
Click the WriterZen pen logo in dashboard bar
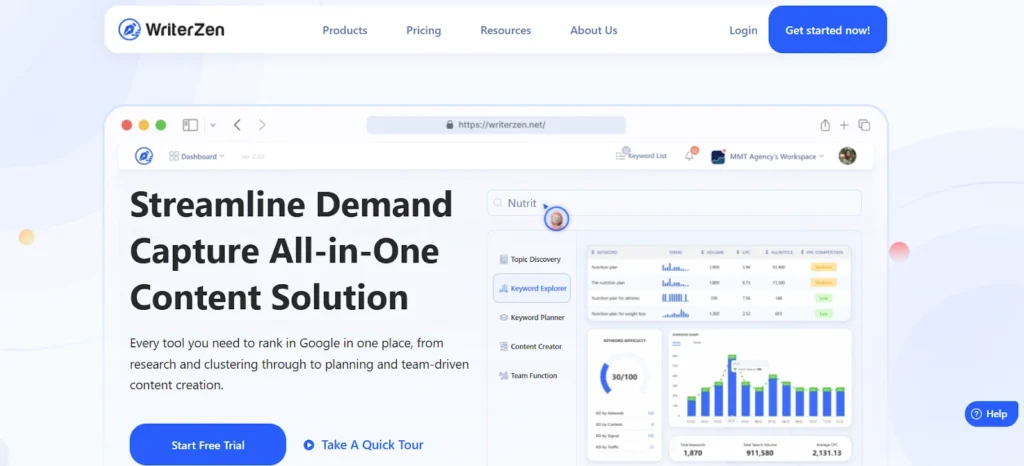[x=144, y=156]
